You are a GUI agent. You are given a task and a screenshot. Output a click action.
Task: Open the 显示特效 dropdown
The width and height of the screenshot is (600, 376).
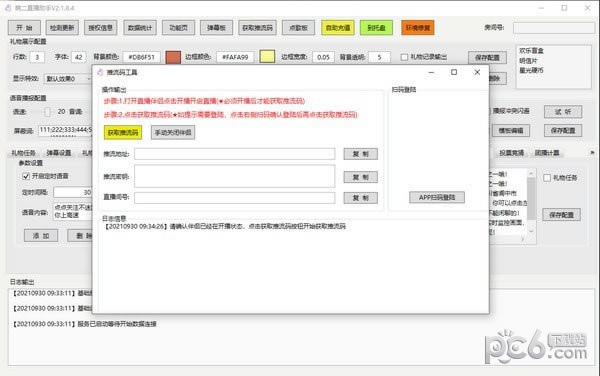67,79
